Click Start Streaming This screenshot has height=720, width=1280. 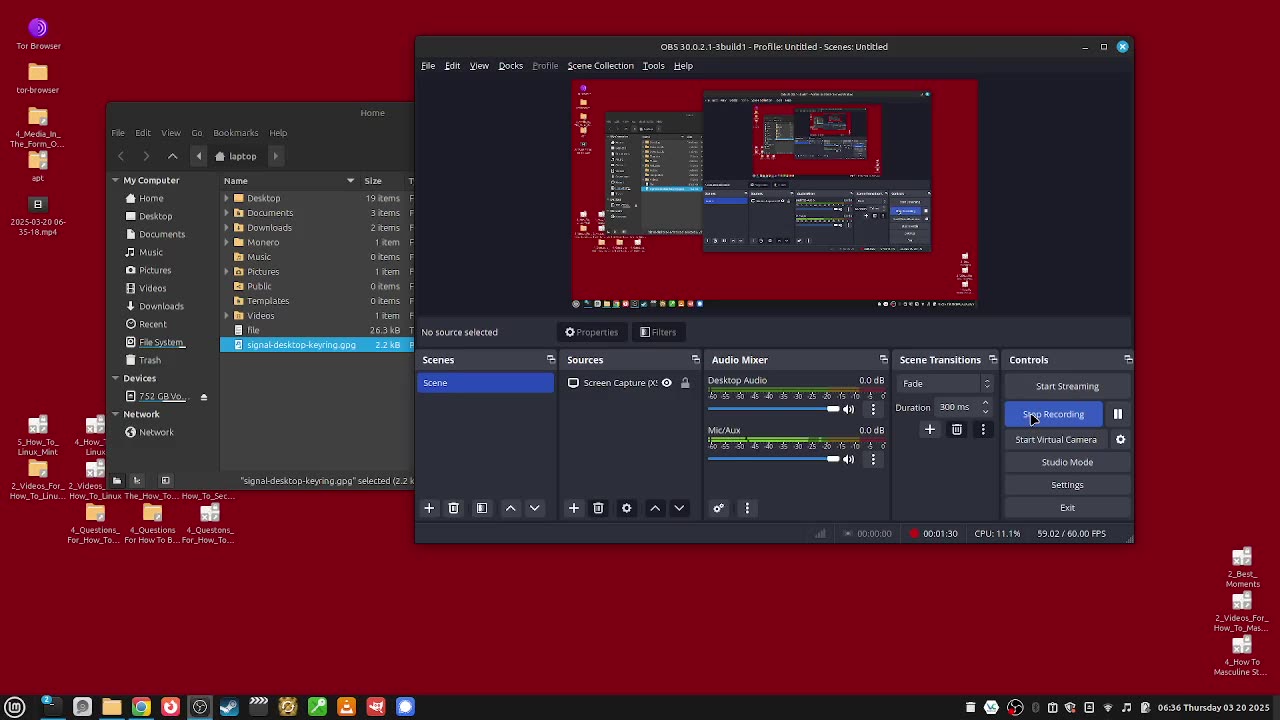pos(1067,386)
